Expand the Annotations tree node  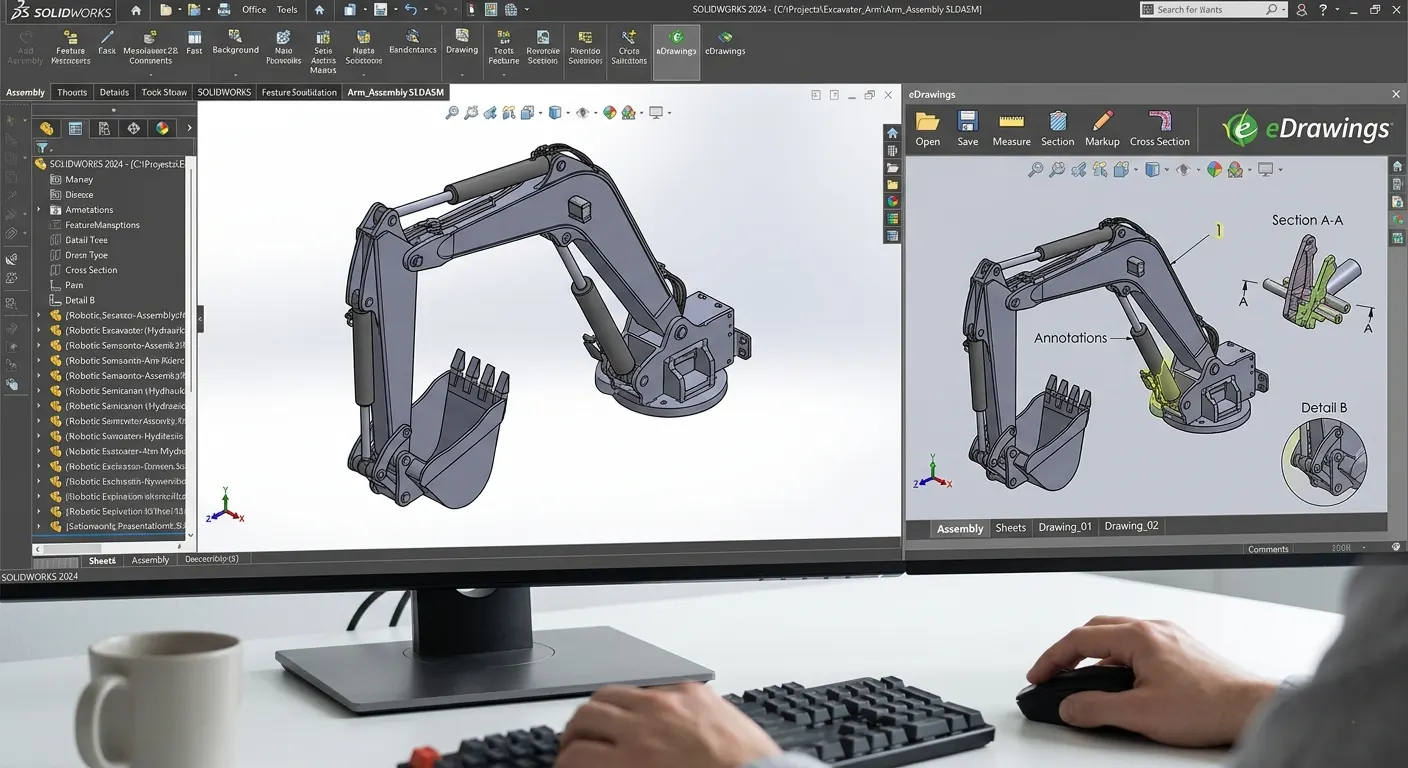coord(39,210)
